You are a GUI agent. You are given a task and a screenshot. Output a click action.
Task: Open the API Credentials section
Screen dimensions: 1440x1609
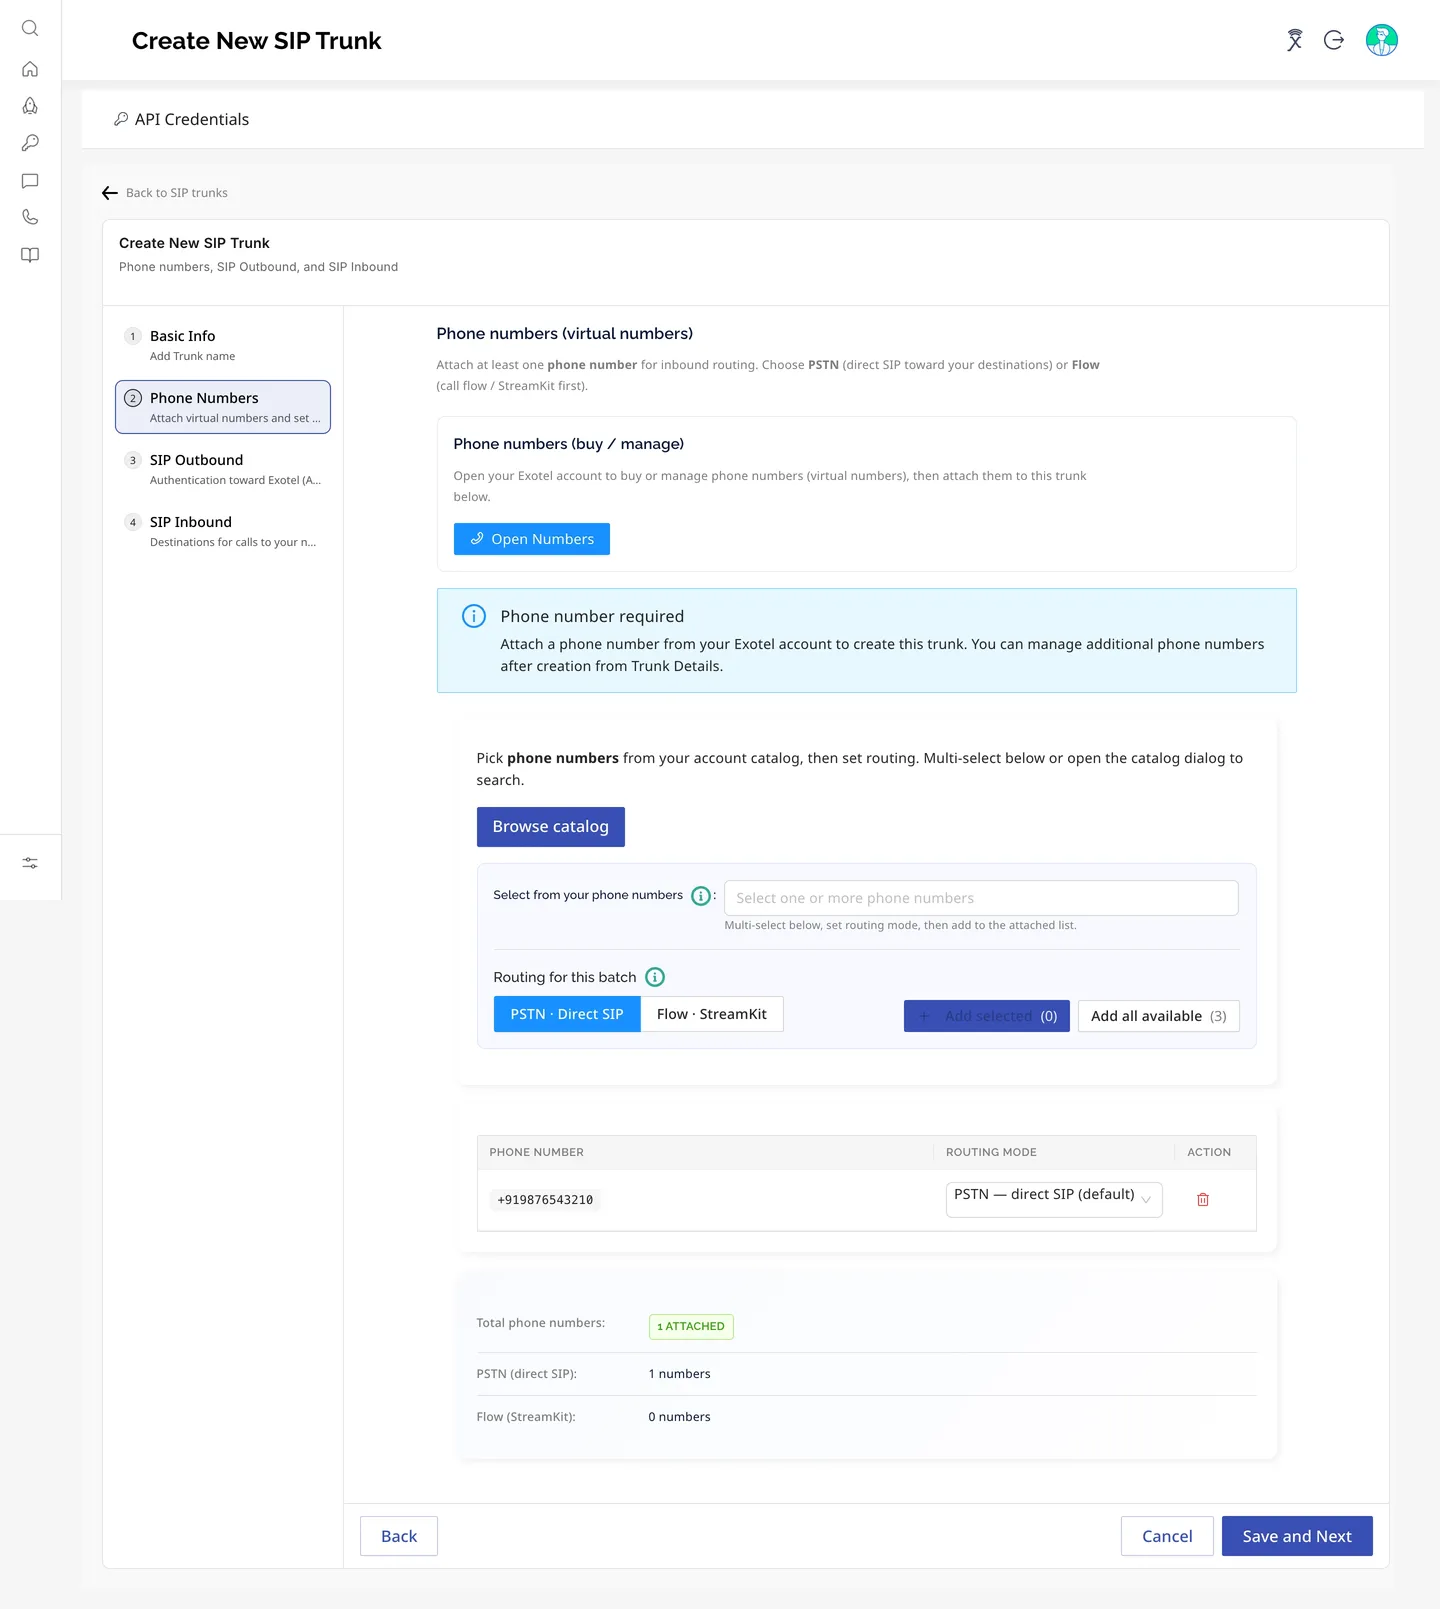tap(181, 119)
